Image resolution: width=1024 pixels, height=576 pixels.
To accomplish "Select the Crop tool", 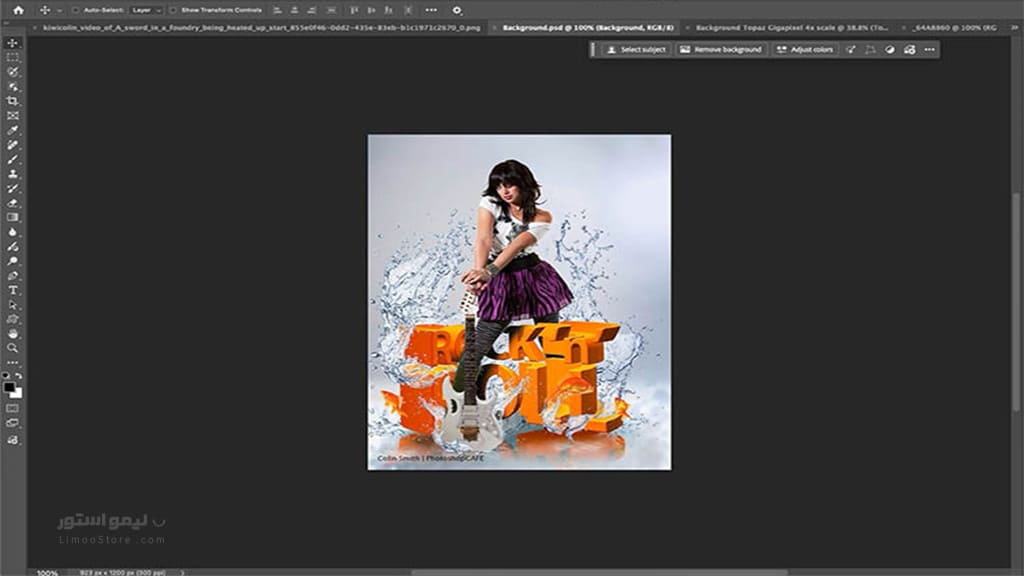I will click(x=12, y=101).
